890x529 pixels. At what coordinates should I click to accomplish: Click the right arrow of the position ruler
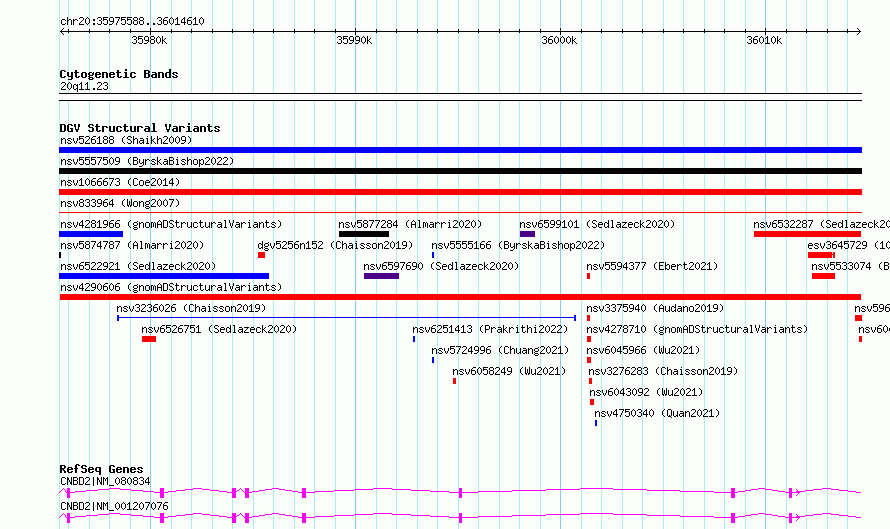coord(859,31)
